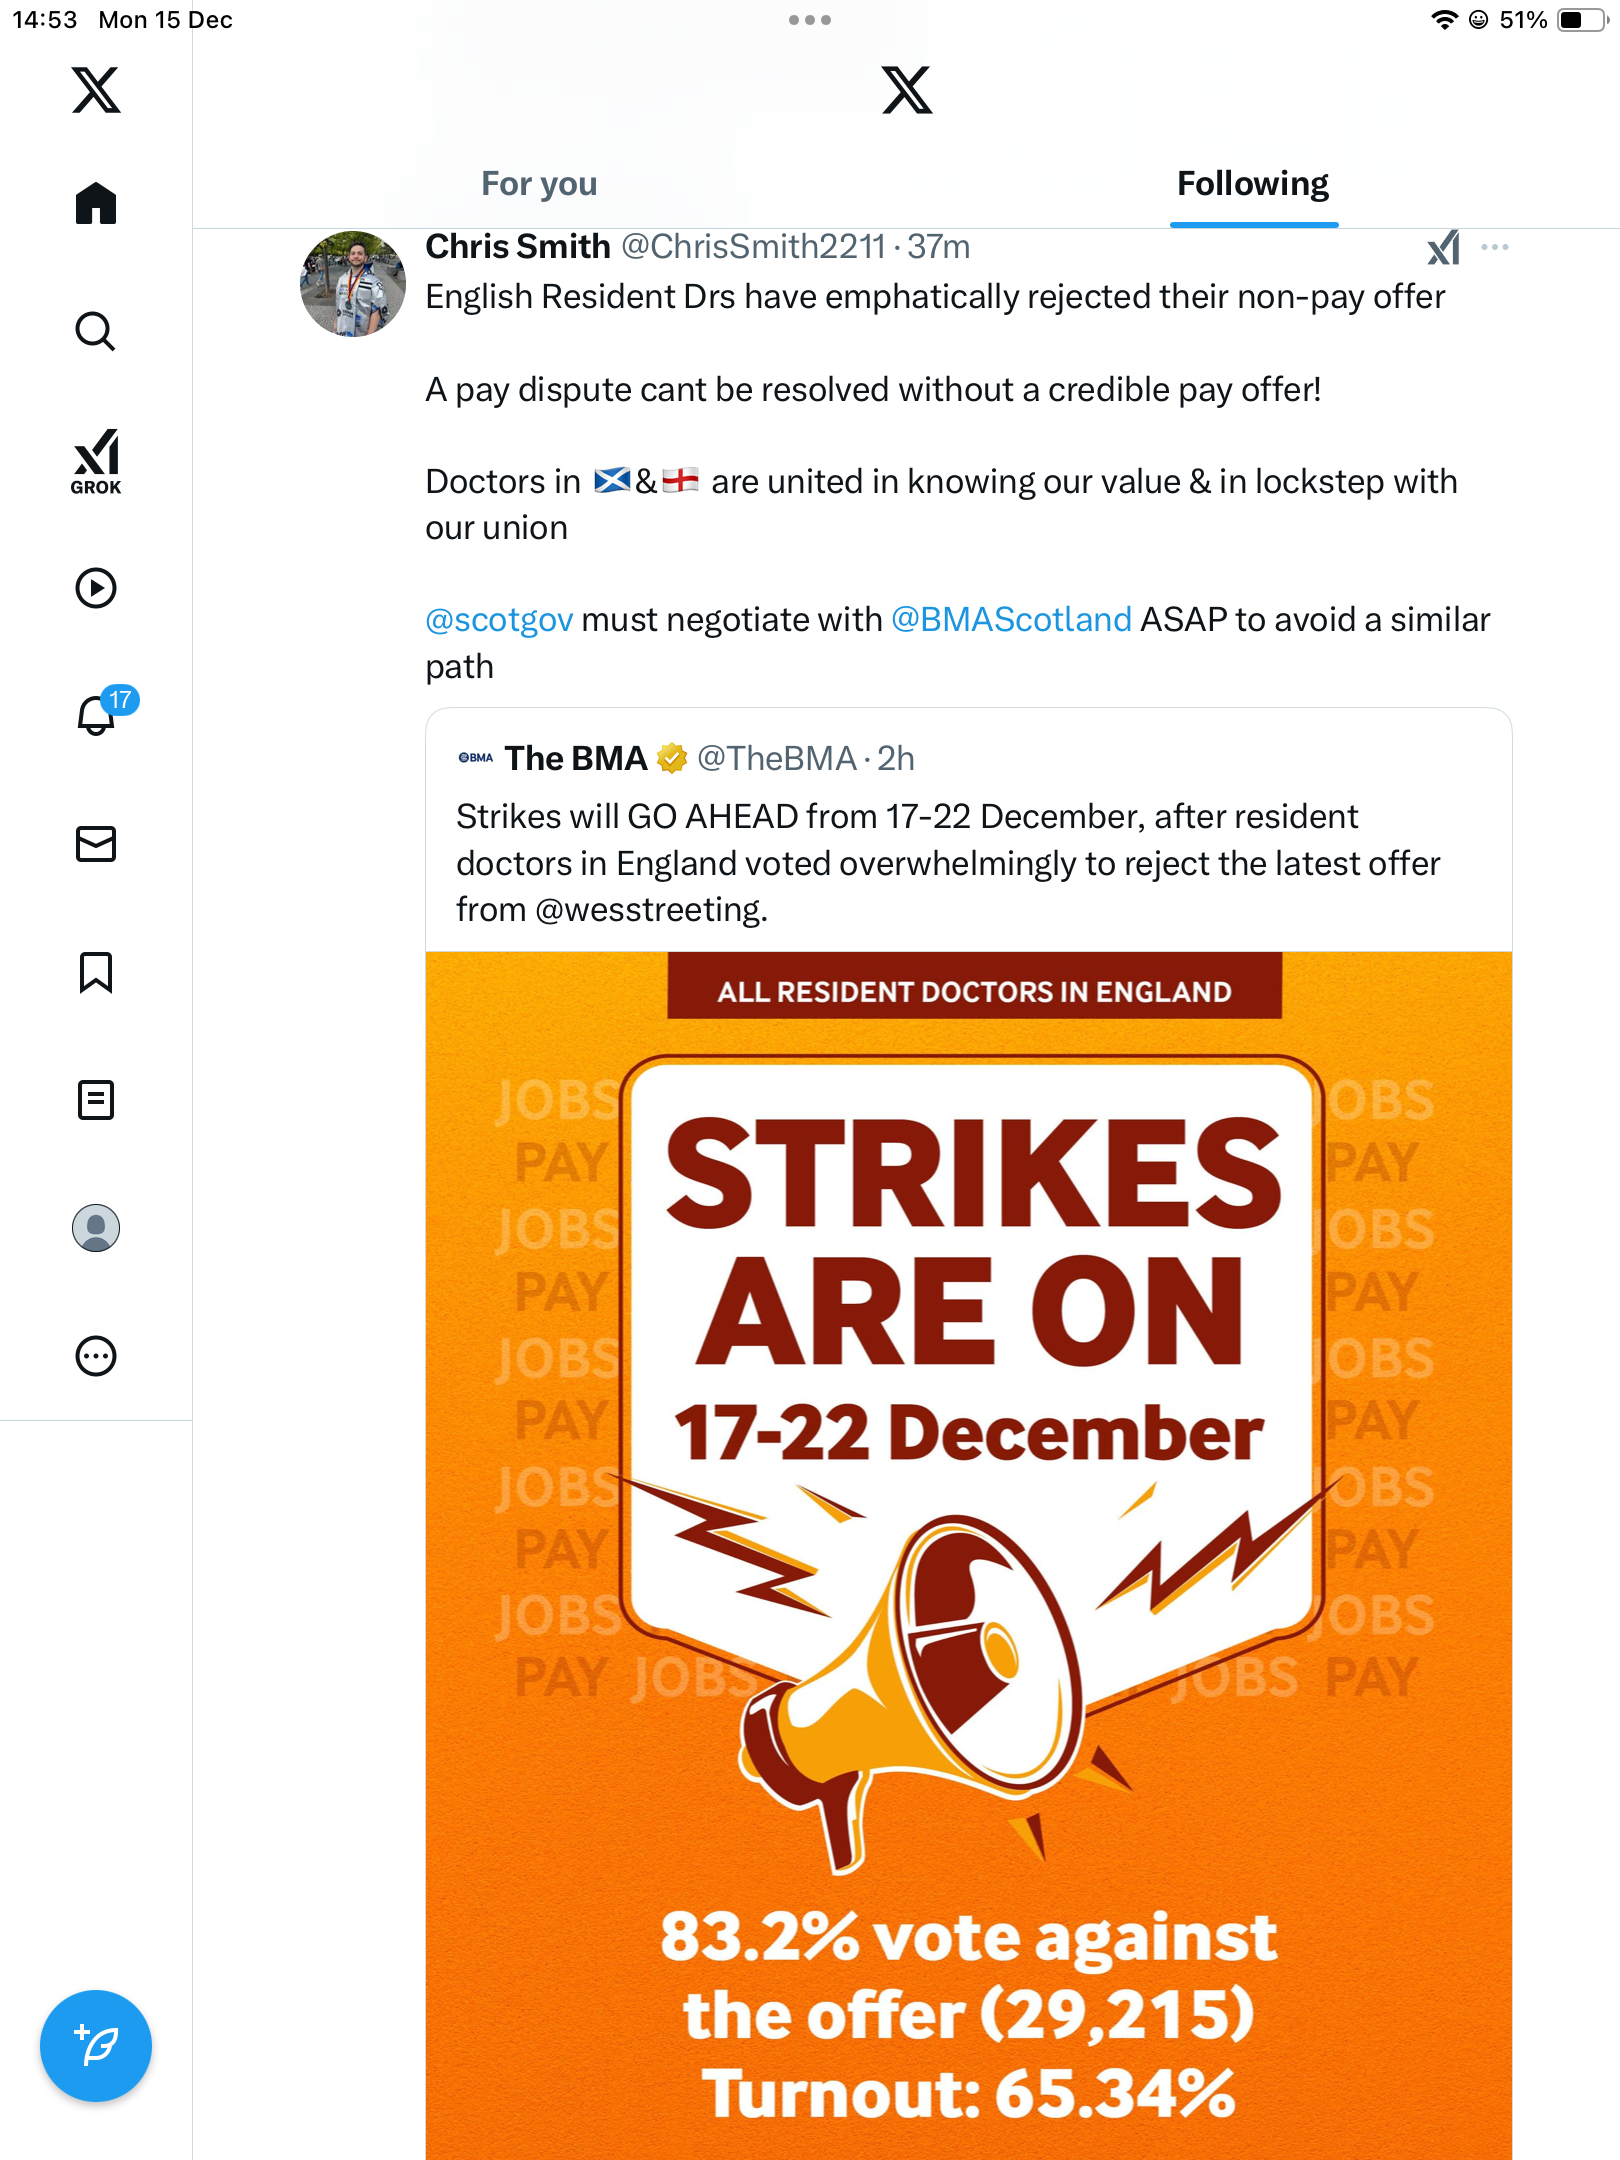
Task: Open the Lists icon in sidebar
Action: click(x=96, y=1100)
